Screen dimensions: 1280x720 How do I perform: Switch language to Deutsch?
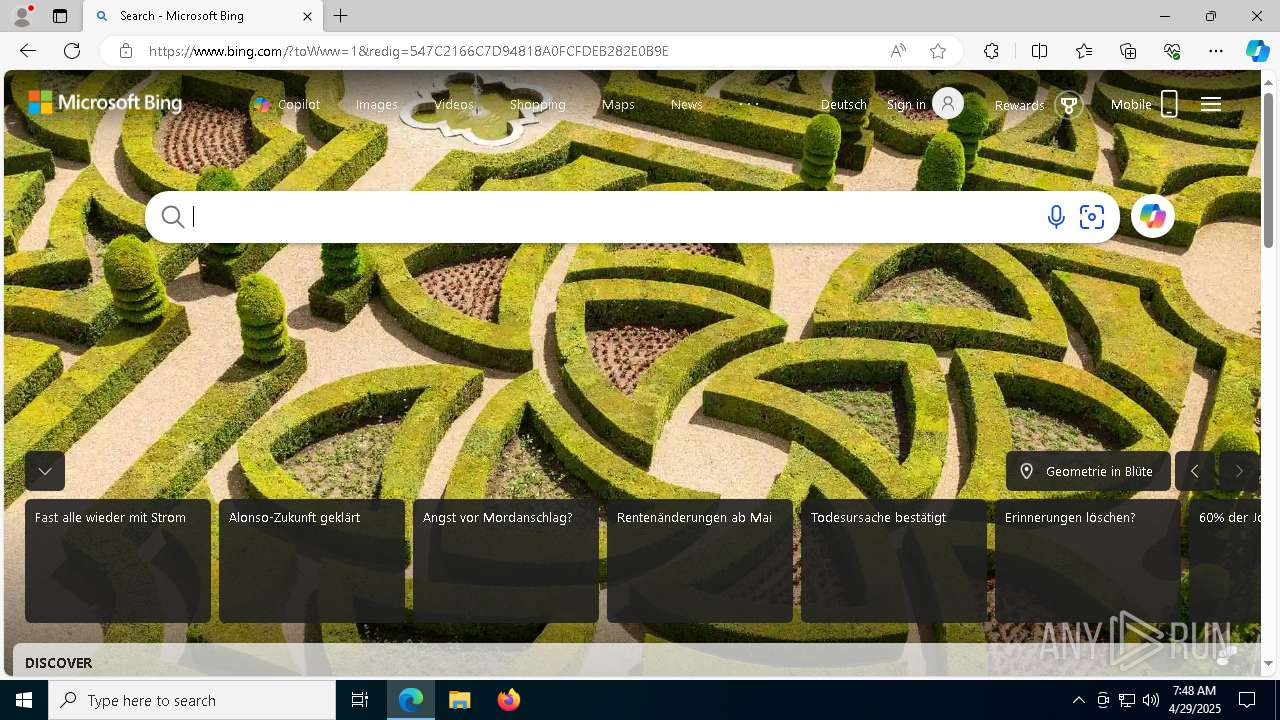[x=844, y=104]
